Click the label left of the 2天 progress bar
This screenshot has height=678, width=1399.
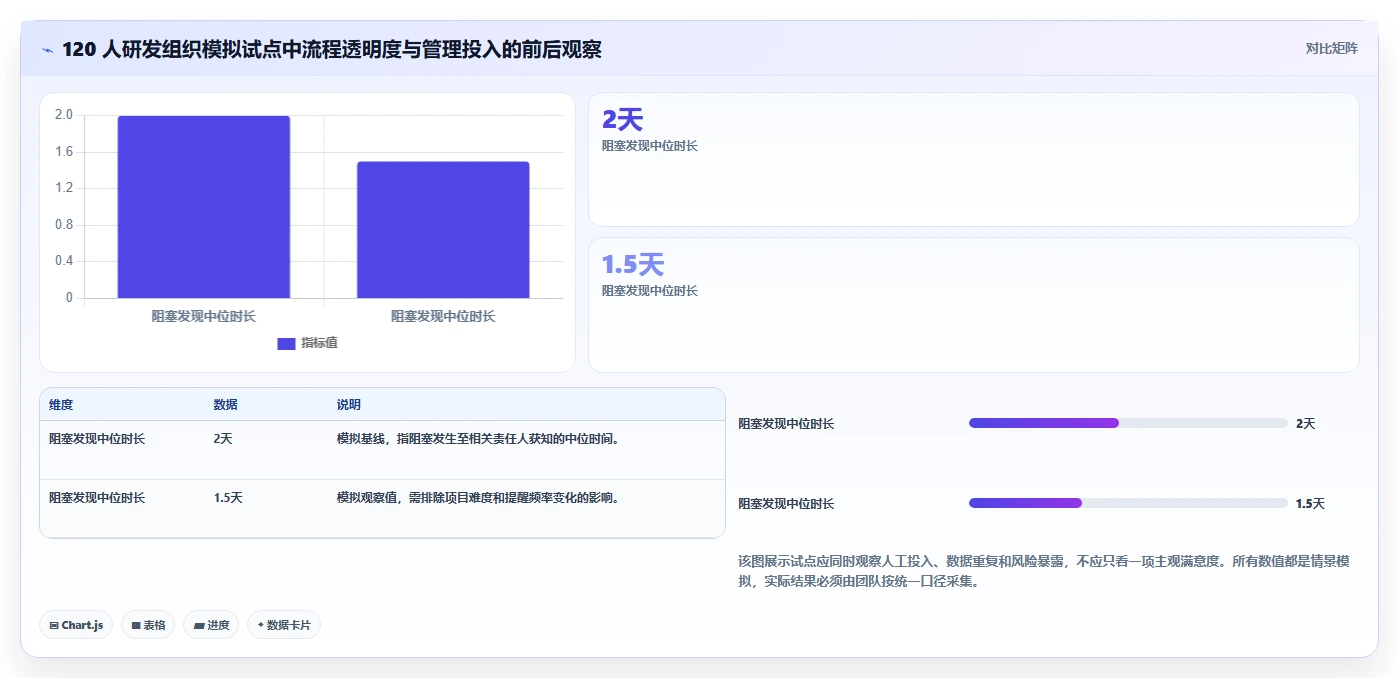click(x=786, y=424)
